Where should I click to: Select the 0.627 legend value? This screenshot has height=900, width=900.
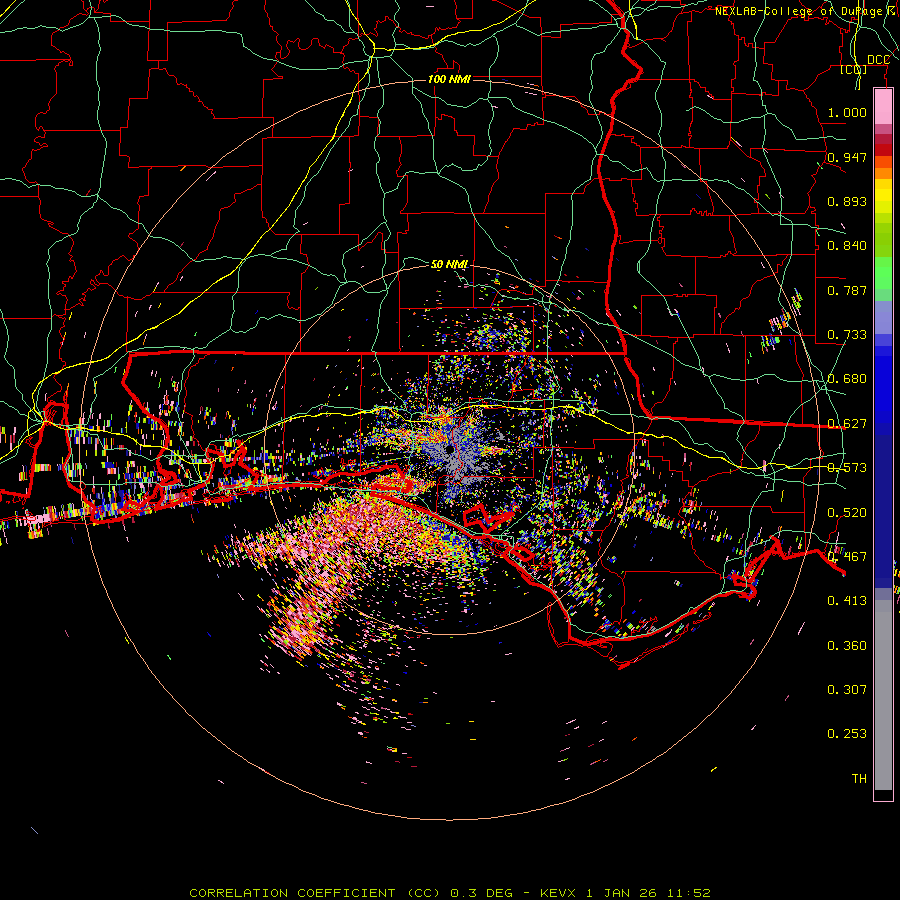847,424
